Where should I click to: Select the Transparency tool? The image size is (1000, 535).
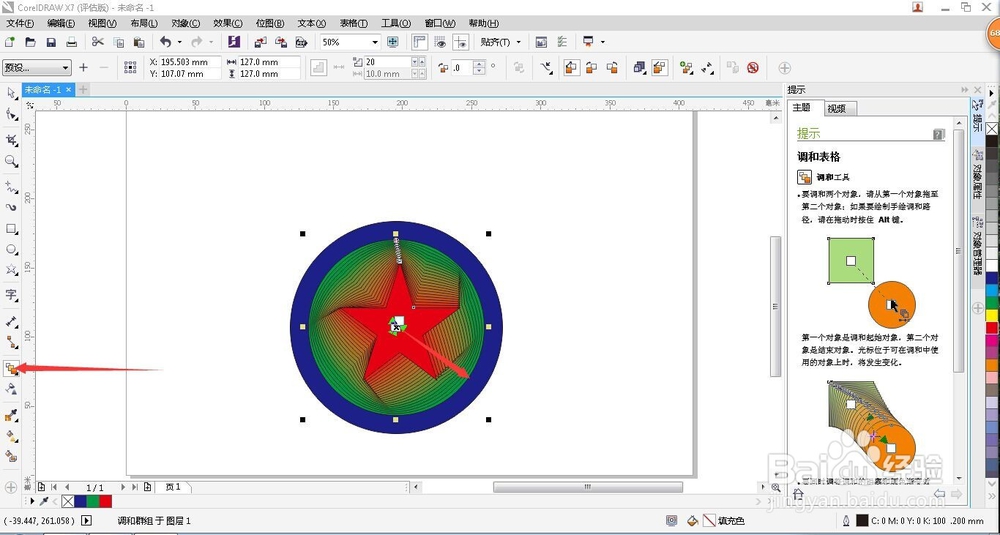pos(11,389)
